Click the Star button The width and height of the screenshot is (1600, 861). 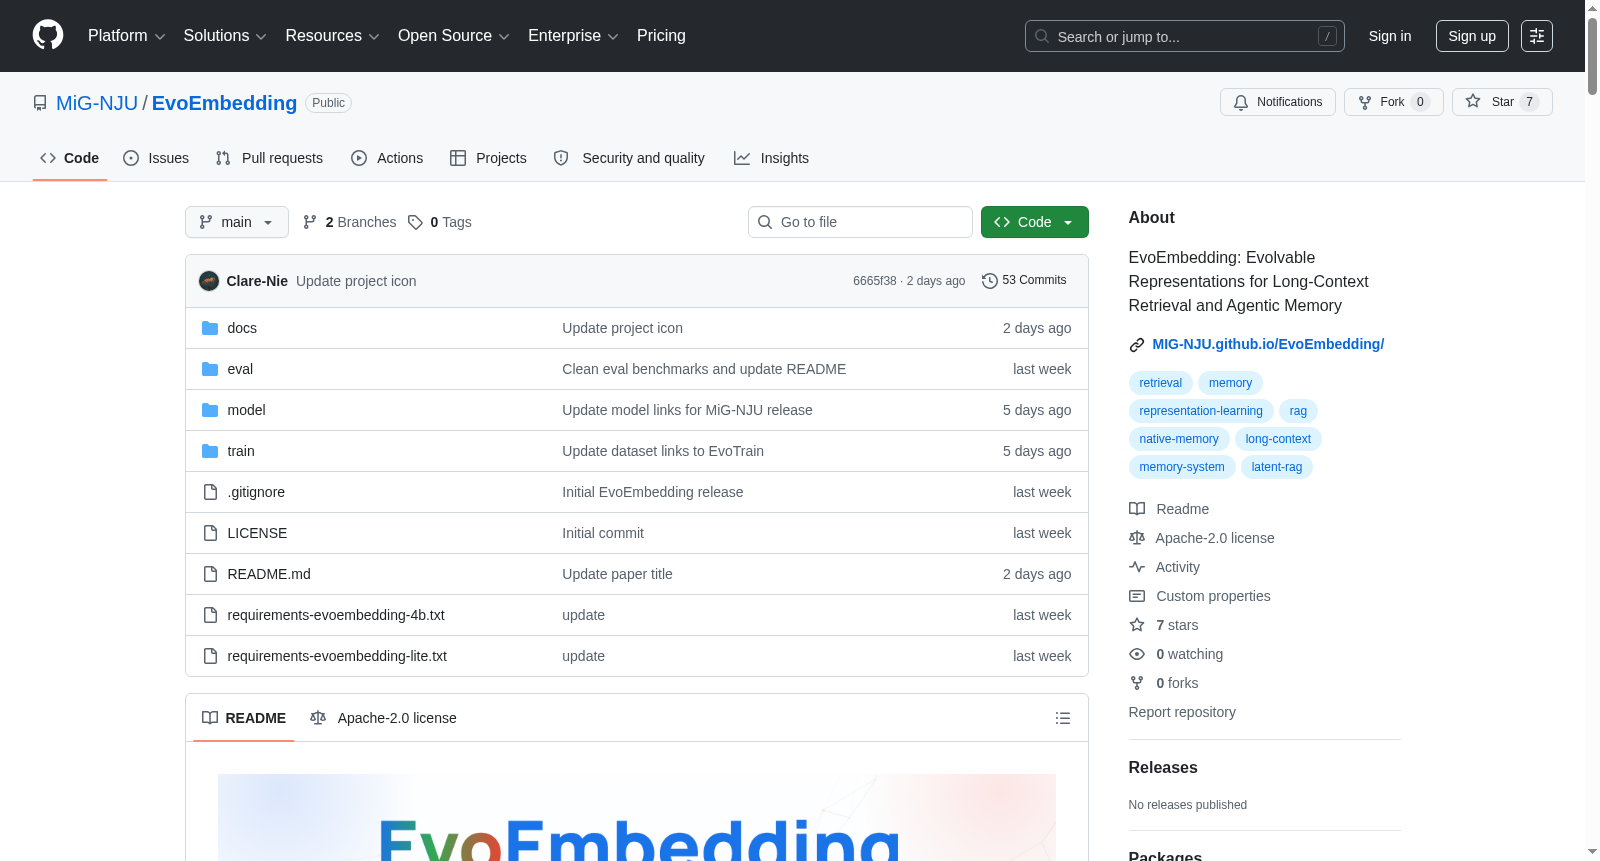click(1502, 102)
